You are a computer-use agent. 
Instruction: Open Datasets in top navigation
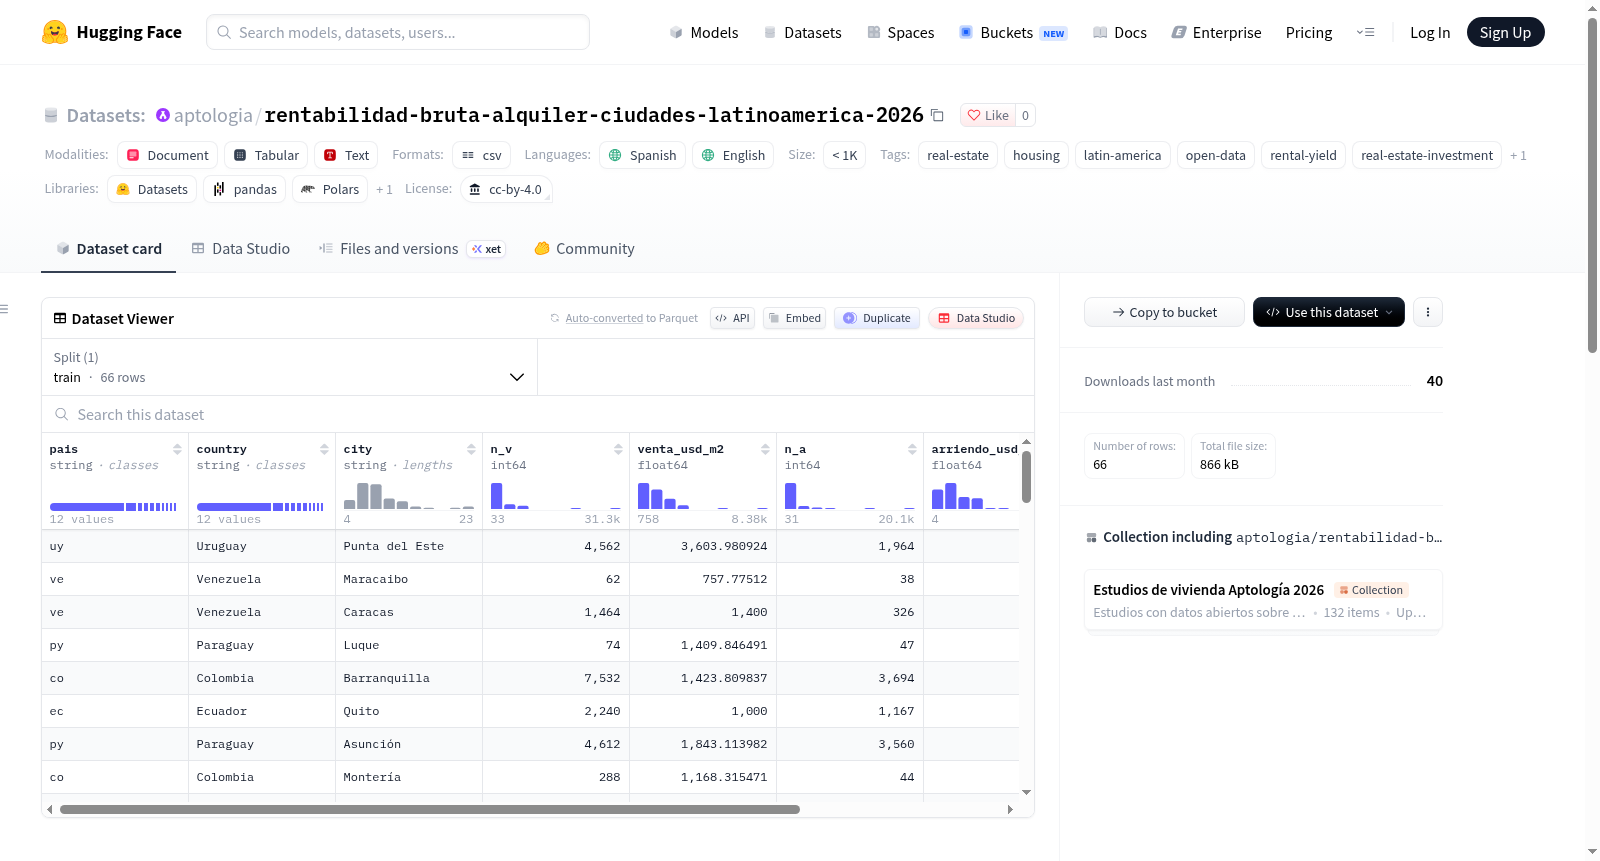802,32
